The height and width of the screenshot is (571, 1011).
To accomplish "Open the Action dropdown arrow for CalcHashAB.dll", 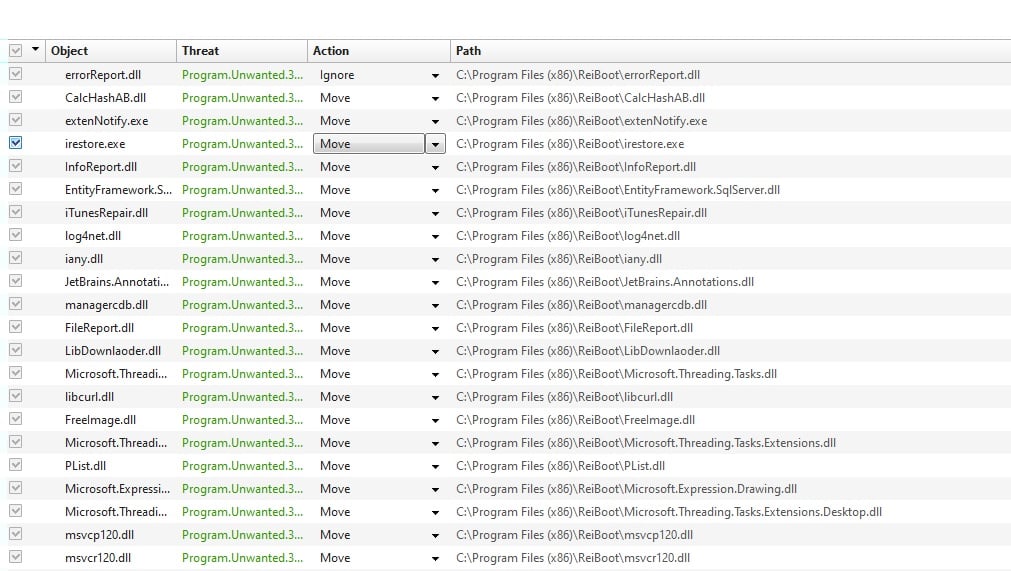I will (435, 98).
